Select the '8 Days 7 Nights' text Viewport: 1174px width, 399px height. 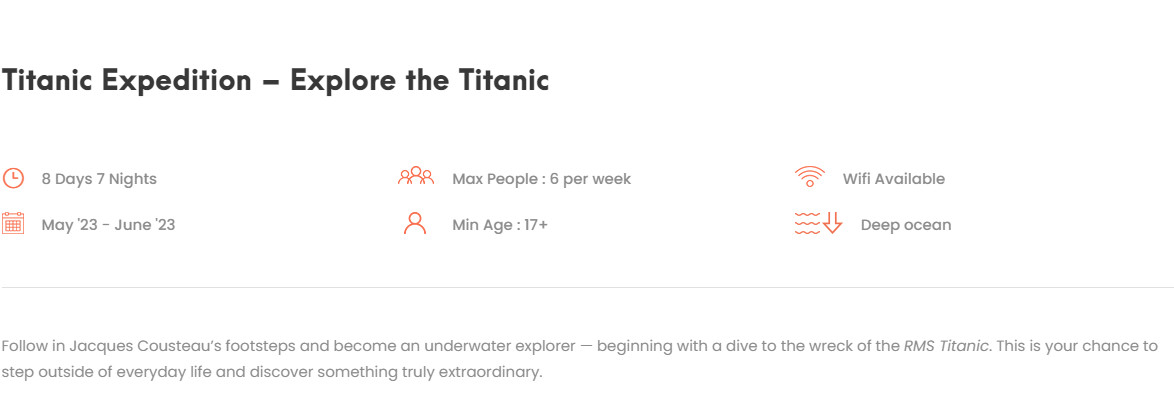[x=99, y=179]
